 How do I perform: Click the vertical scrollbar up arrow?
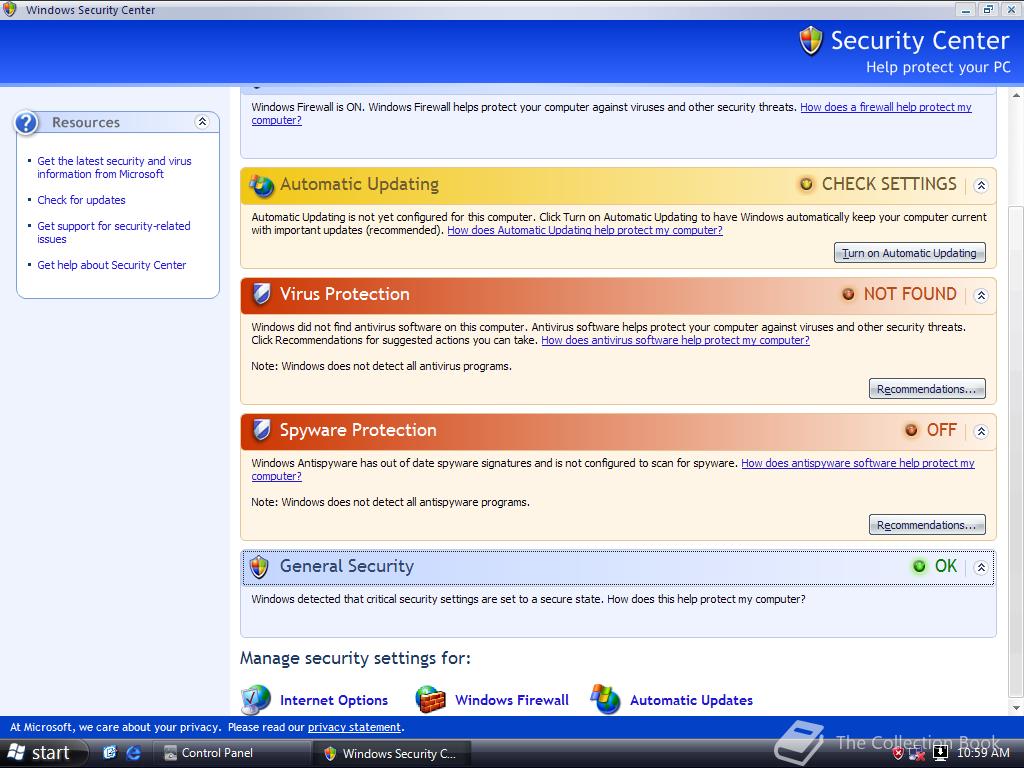tap(1016, 95)
